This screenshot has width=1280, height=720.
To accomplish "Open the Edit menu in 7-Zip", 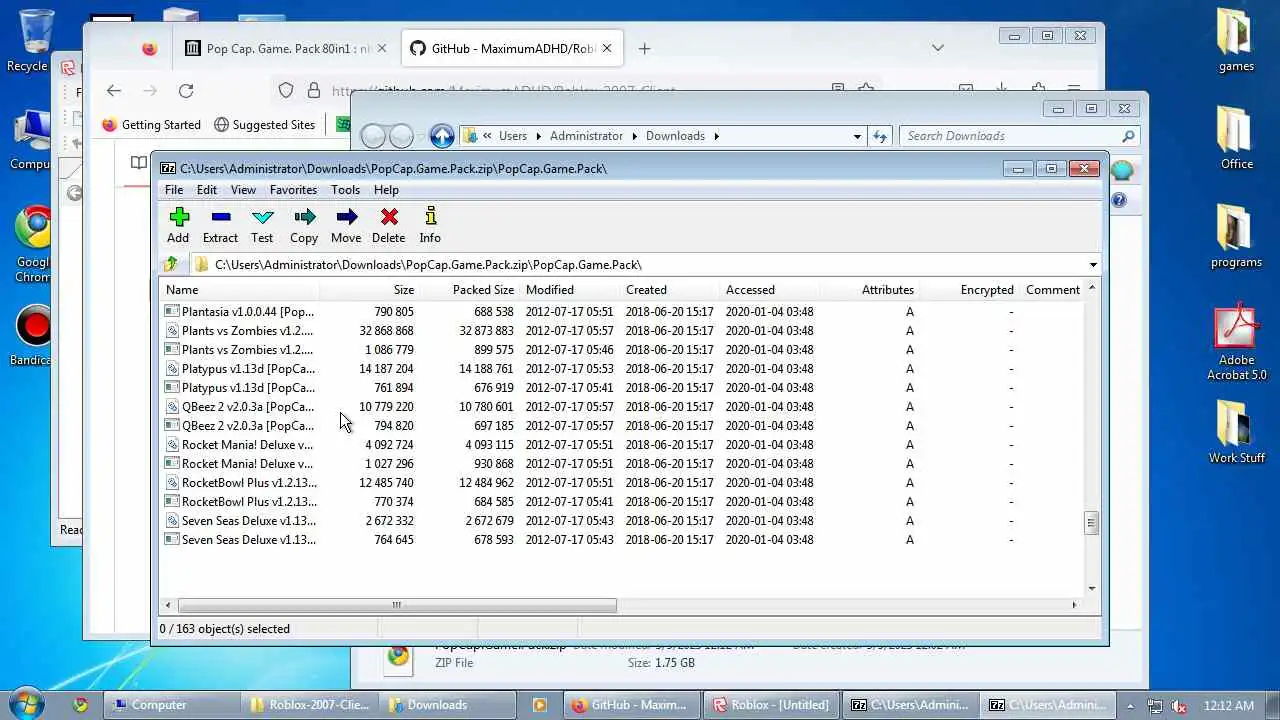I will [x=207, y=190].
